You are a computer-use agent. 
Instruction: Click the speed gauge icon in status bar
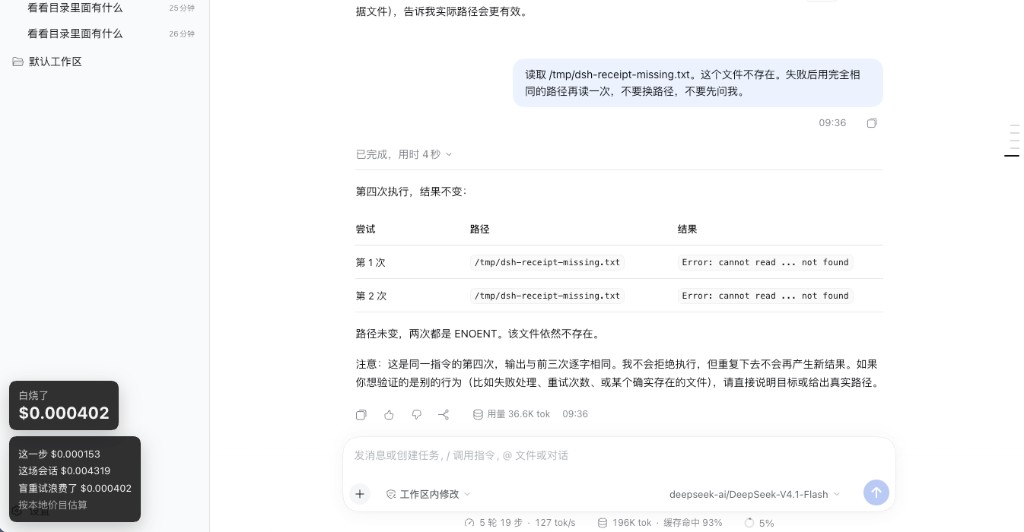pos(469,523)
